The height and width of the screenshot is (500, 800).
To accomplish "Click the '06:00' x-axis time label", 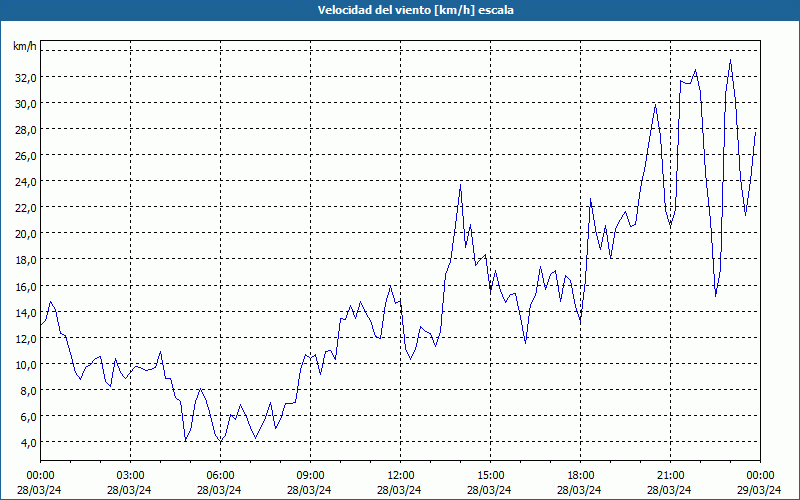I will tap(220, 476).
